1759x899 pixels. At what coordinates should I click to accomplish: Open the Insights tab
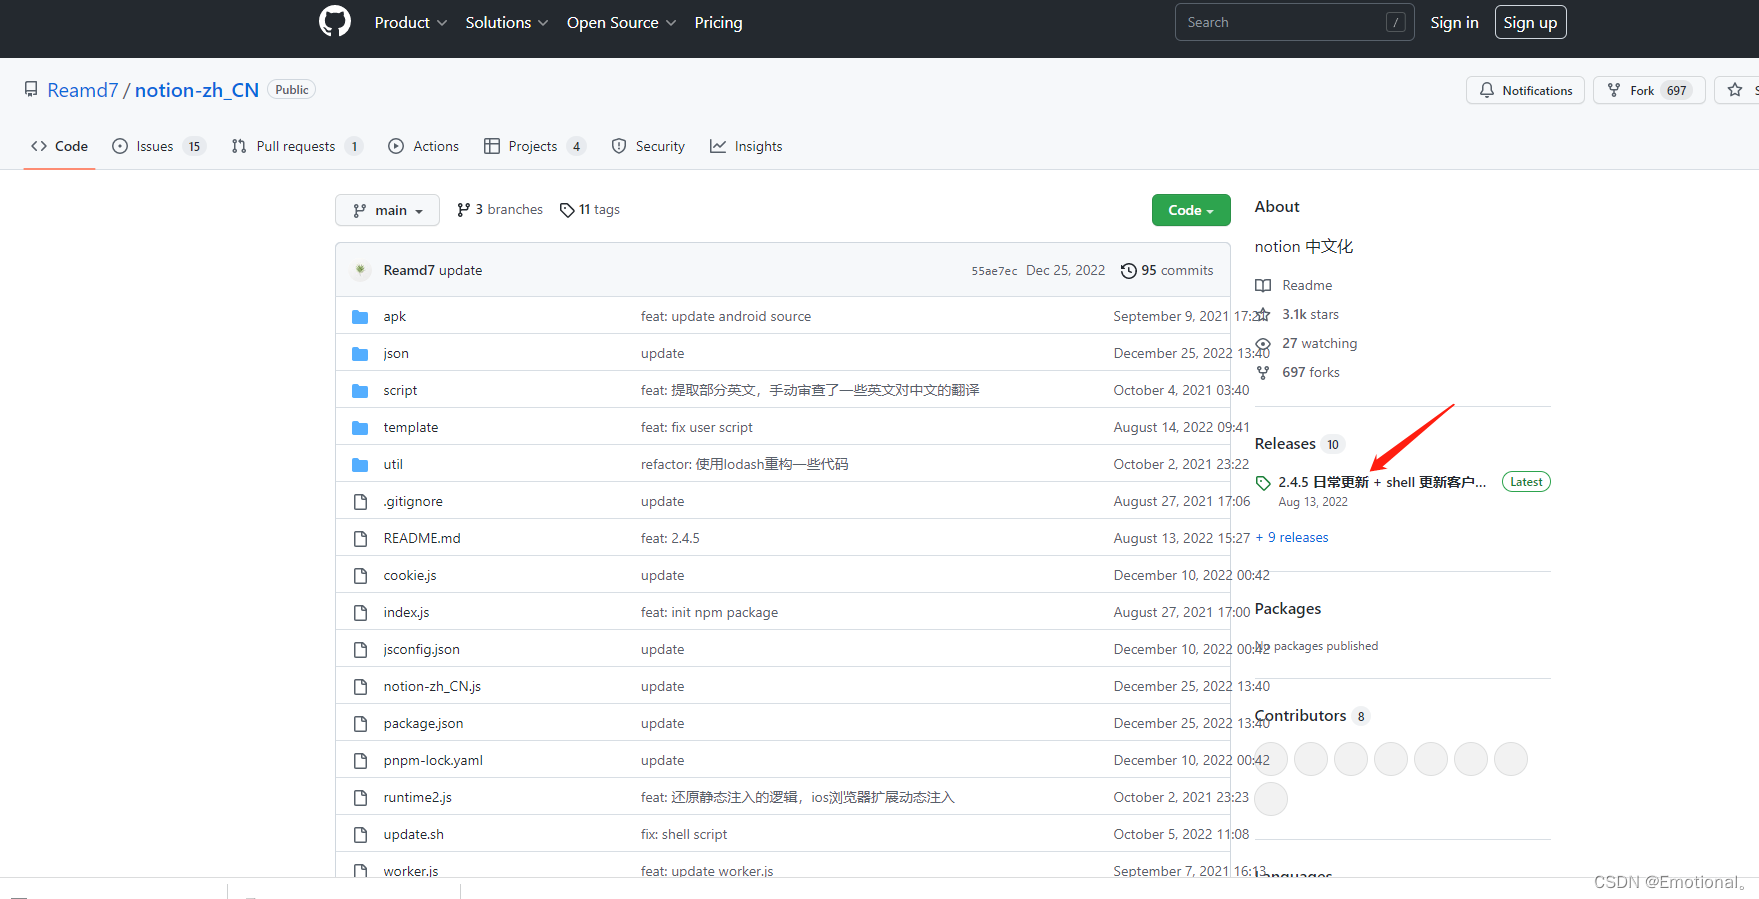746,146
